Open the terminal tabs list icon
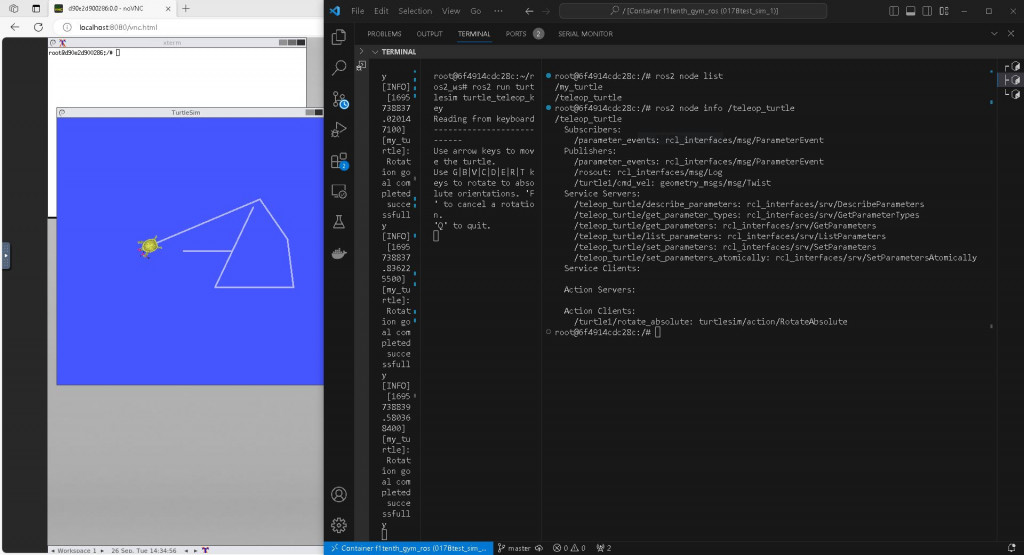 click(361, 66)
